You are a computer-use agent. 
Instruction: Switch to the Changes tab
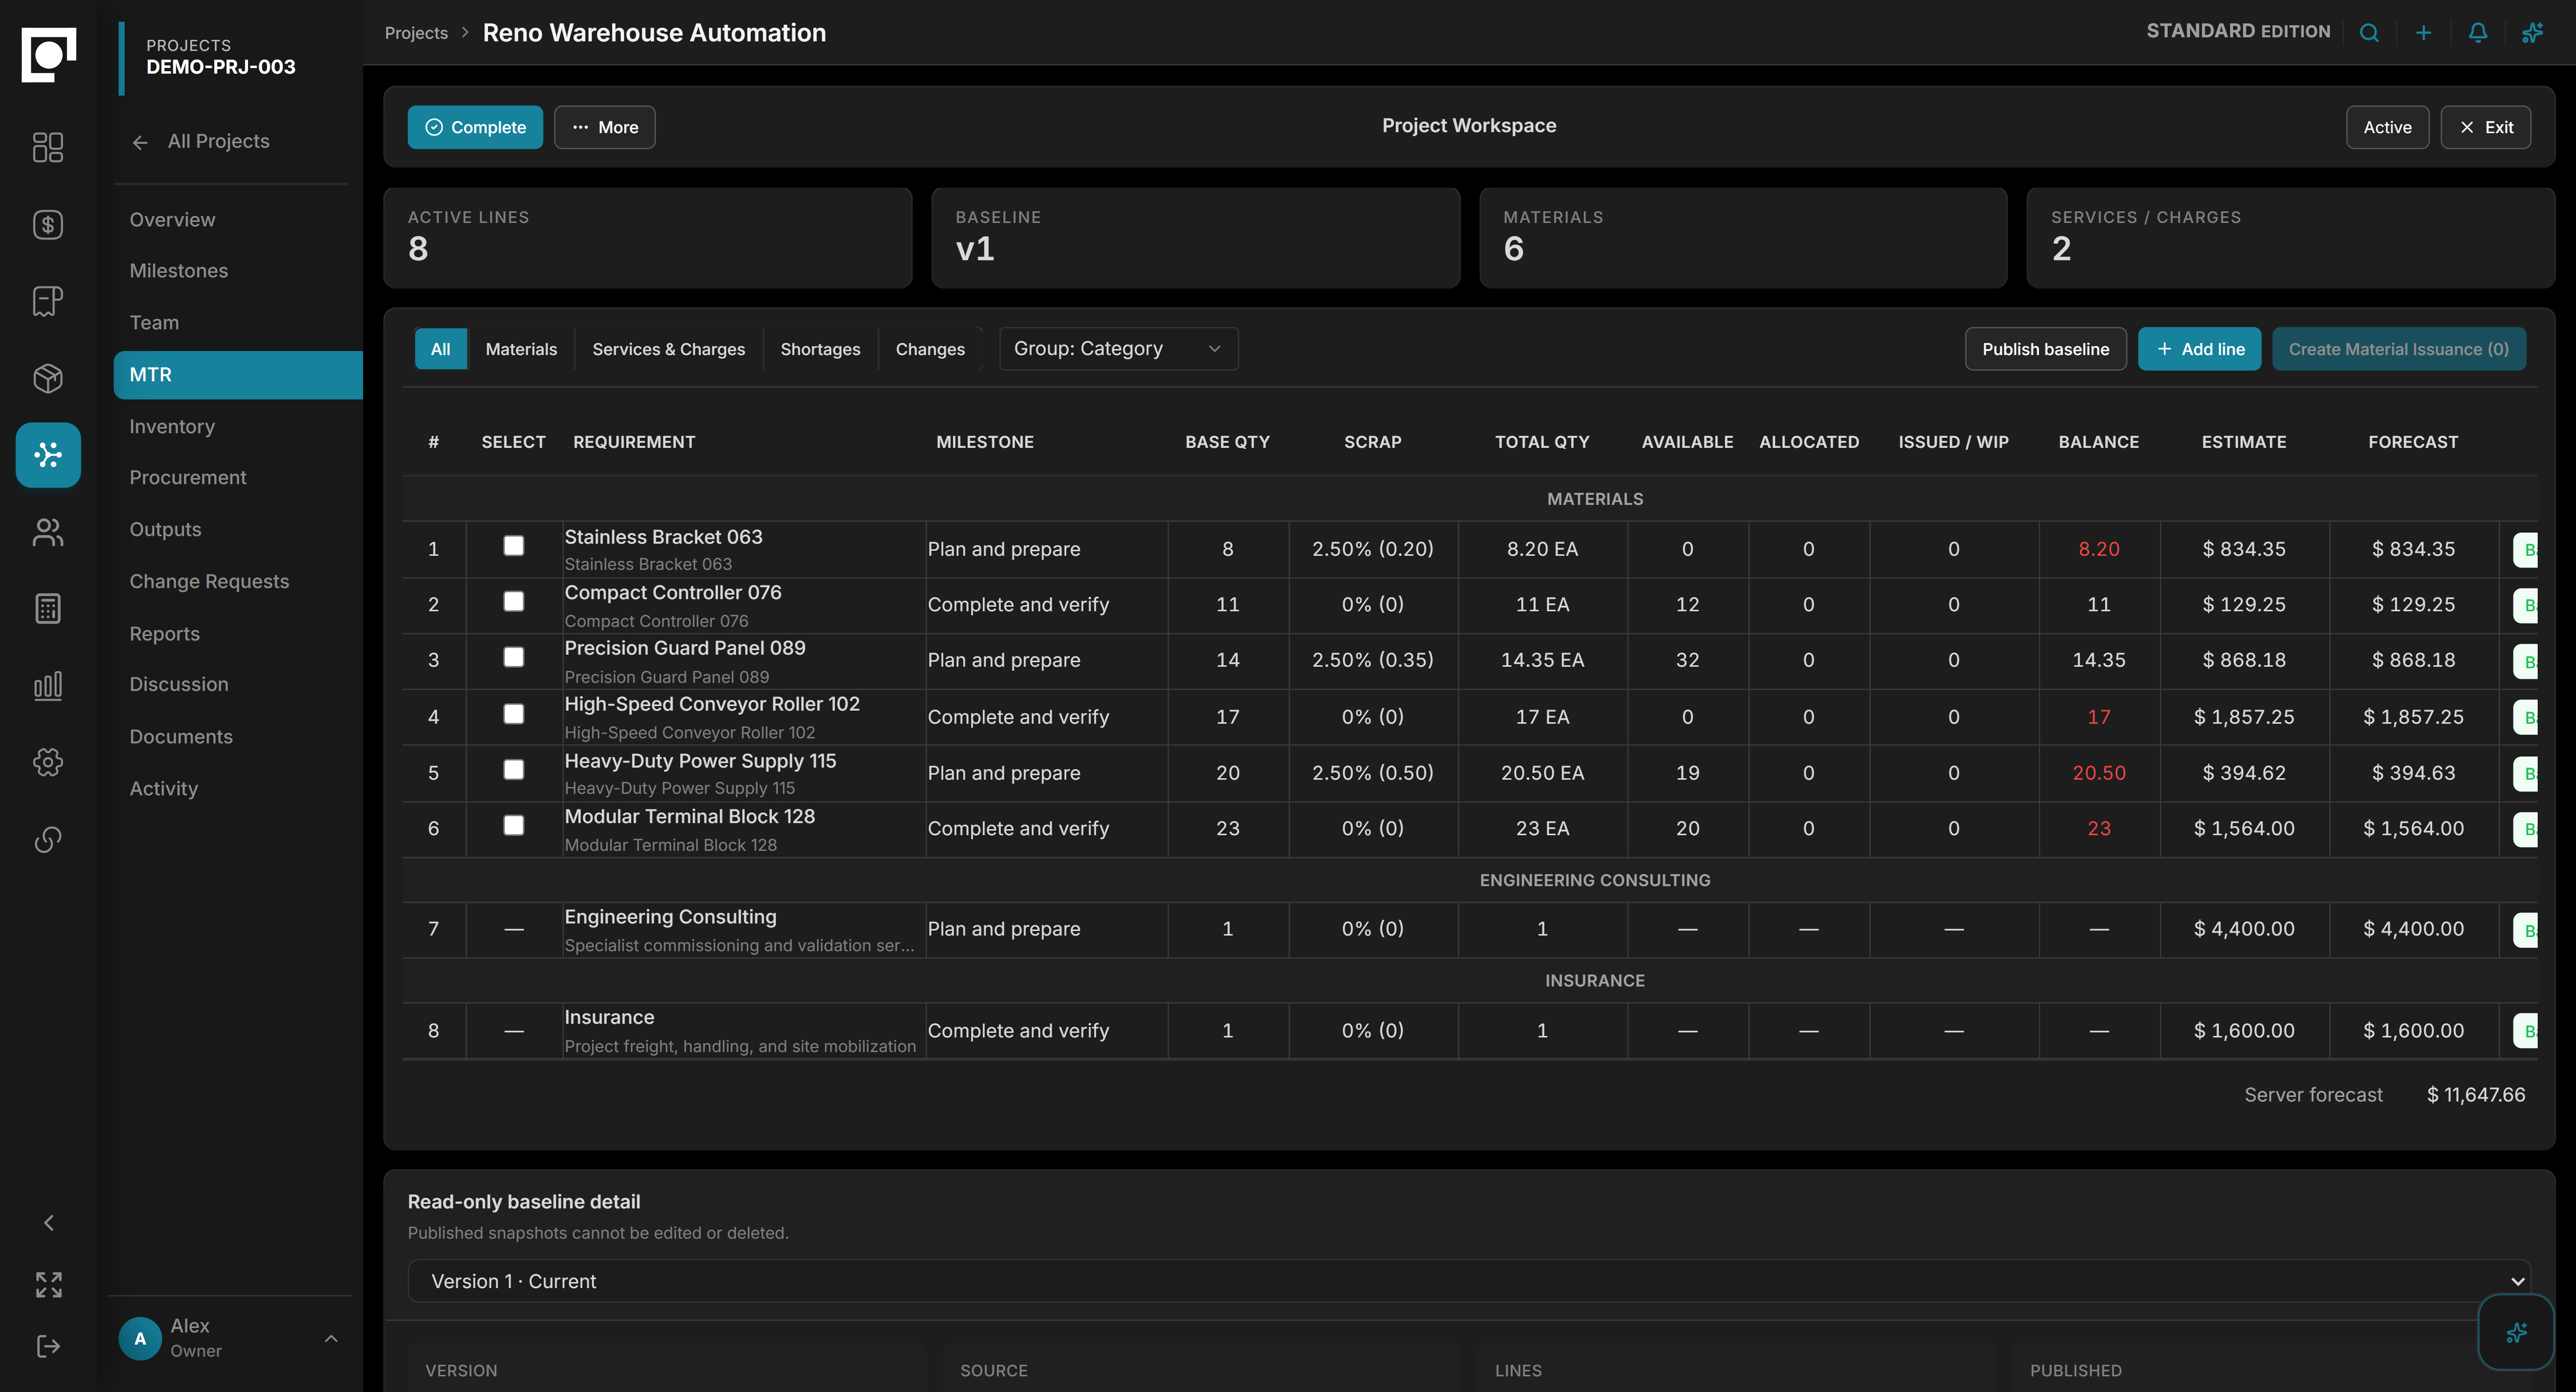[x=930, y=349]
